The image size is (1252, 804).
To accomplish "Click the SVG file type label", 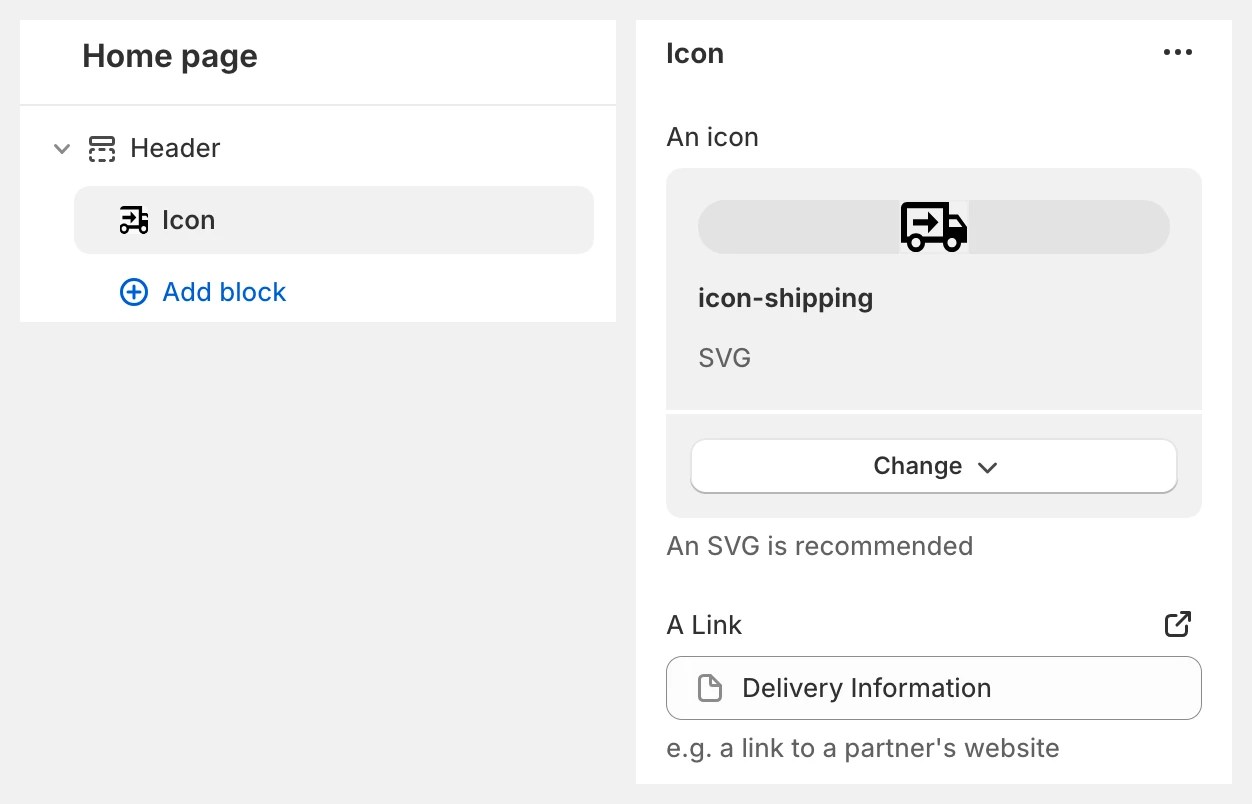I will tap(724, 358).
